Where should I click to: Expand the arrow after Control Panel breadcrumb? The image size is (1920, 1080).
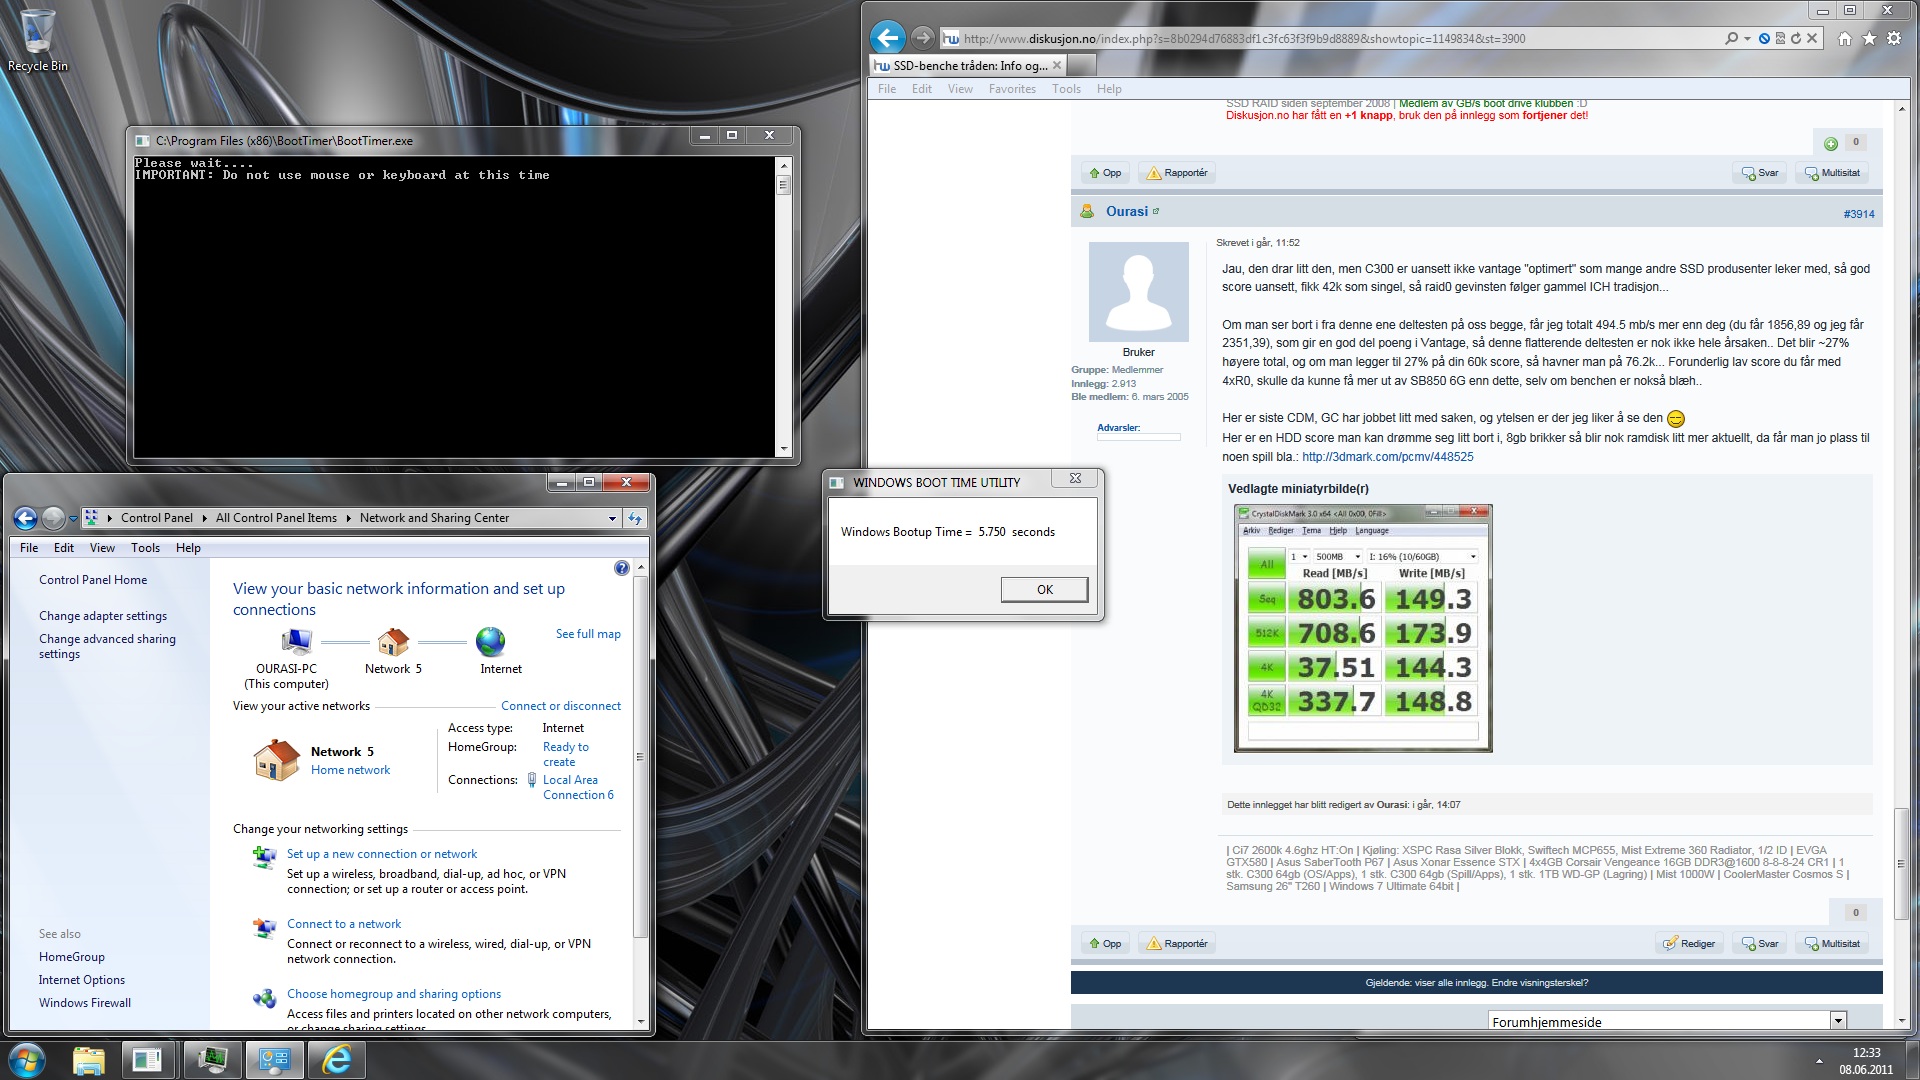coord(204,518)
